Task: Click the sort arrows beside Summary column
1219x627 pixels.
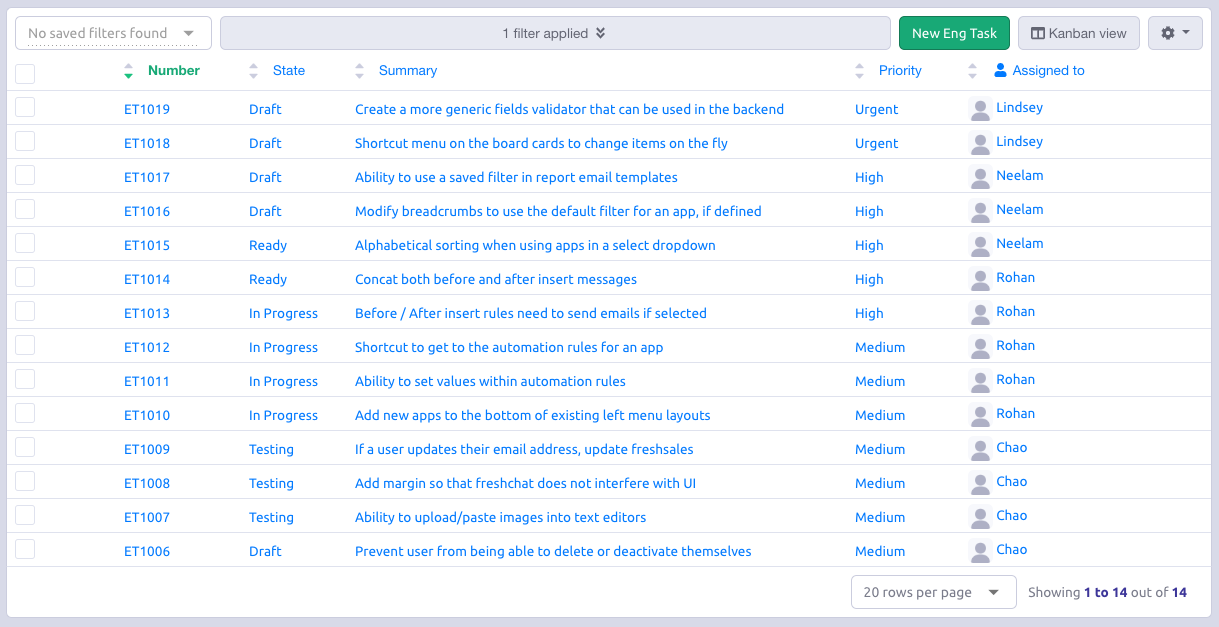Action: tap(360, 71)
